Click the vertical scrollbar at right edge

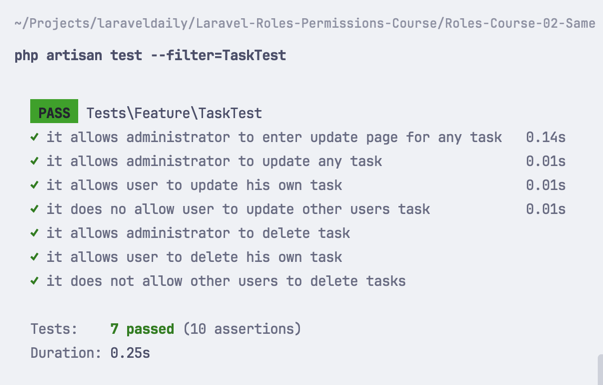(600, 370)
